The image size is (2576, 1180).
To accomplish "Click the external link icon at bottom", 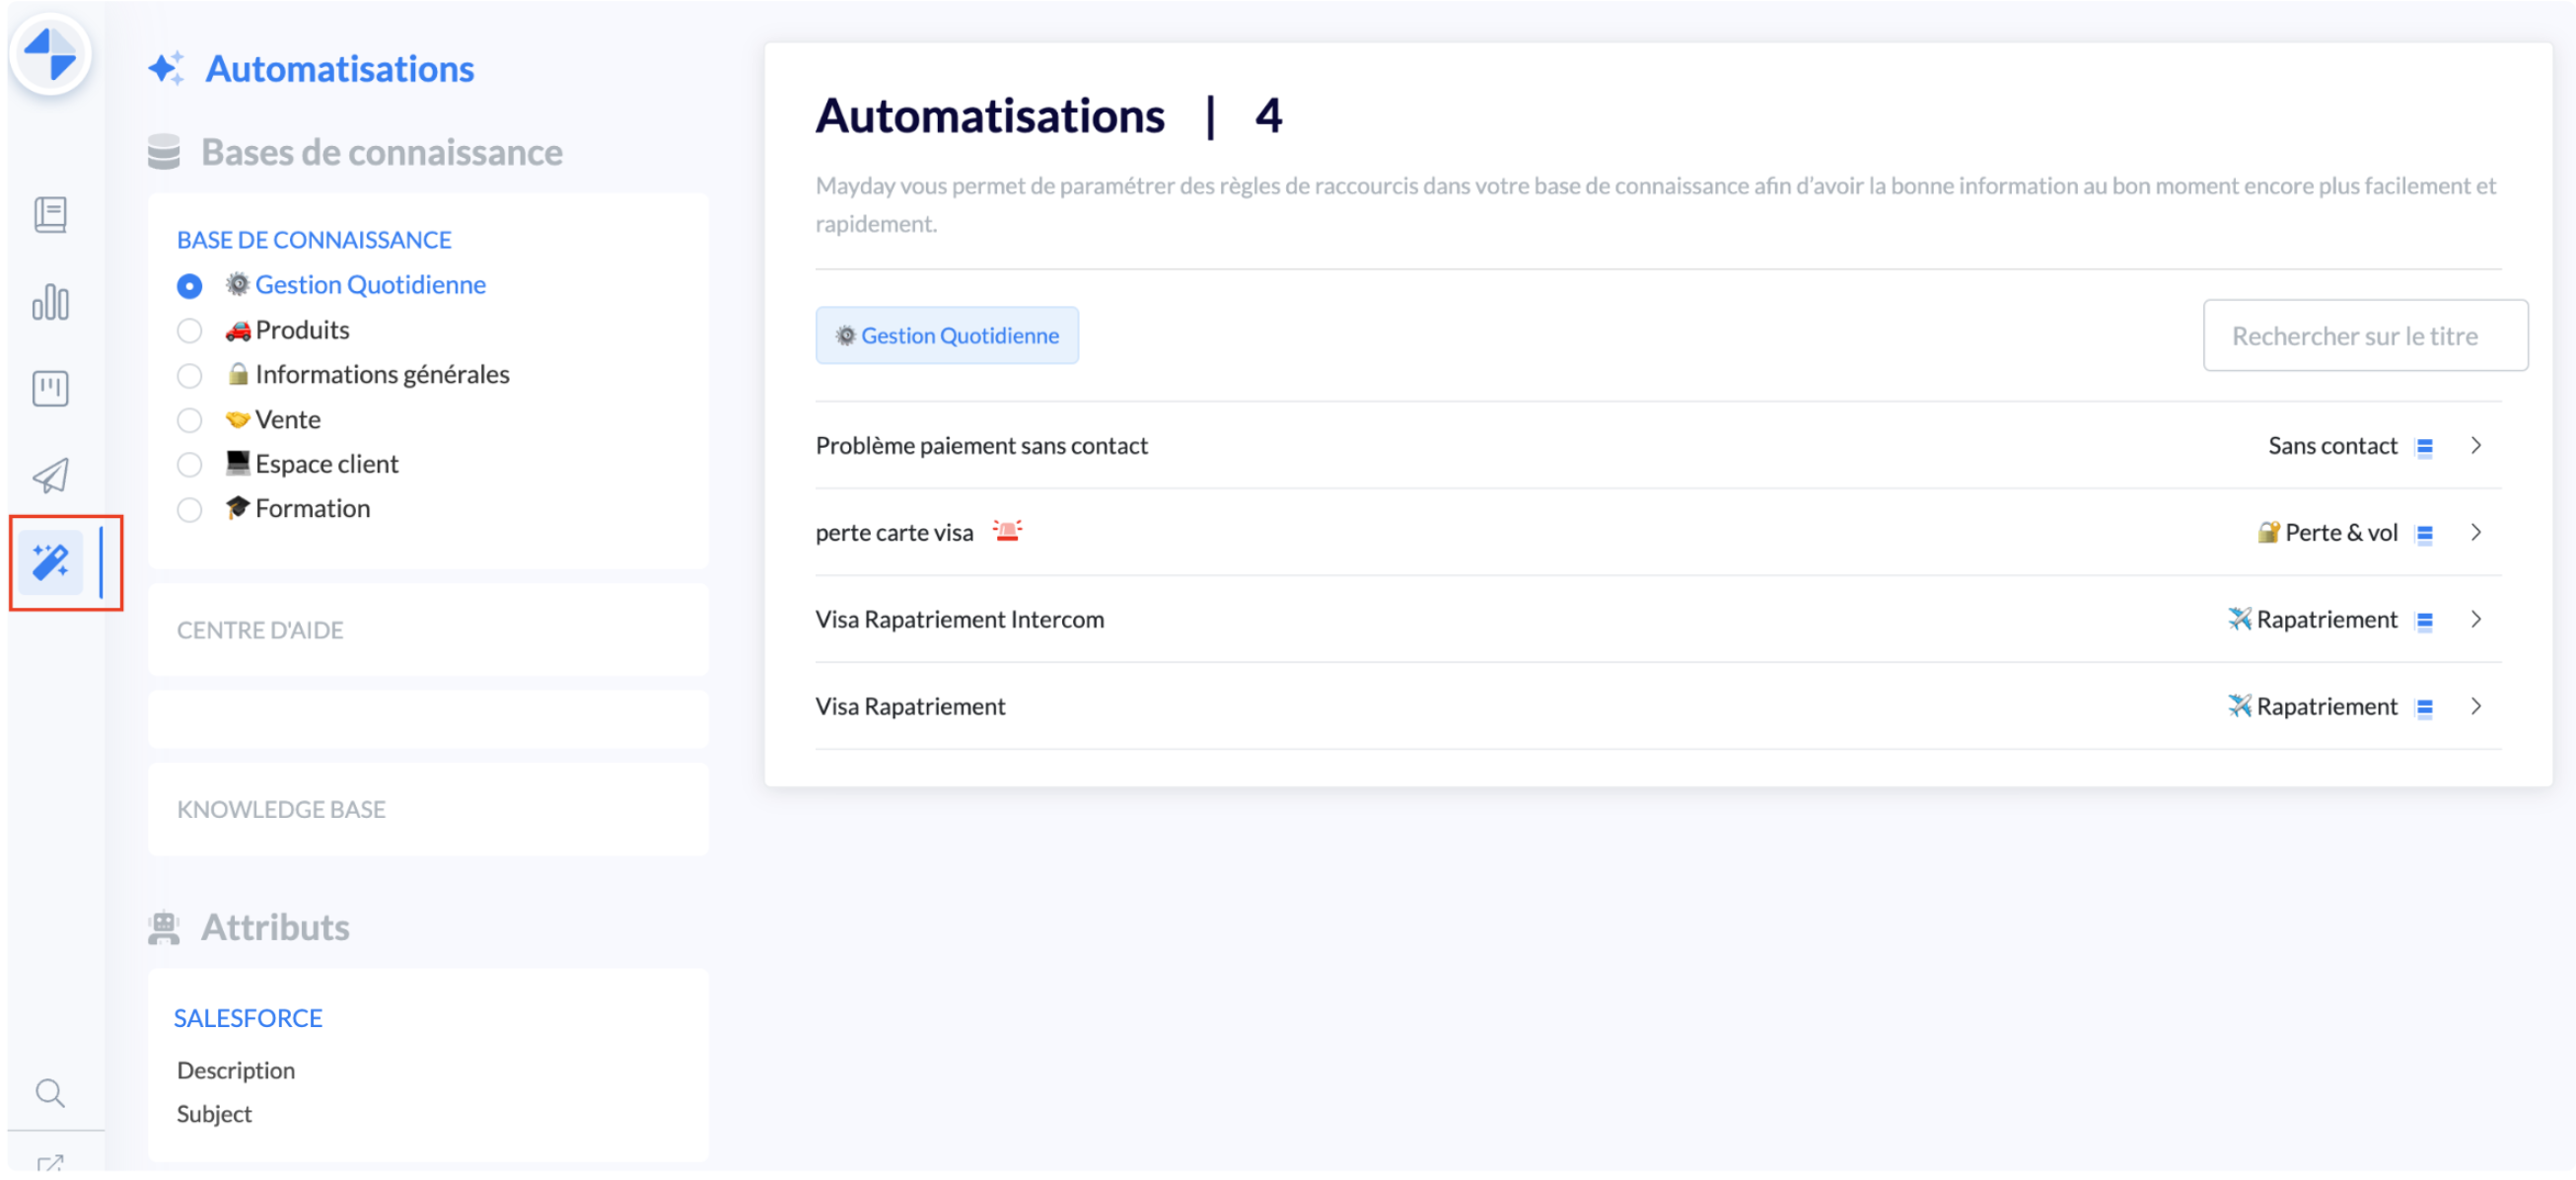I will pos(50,1165).
